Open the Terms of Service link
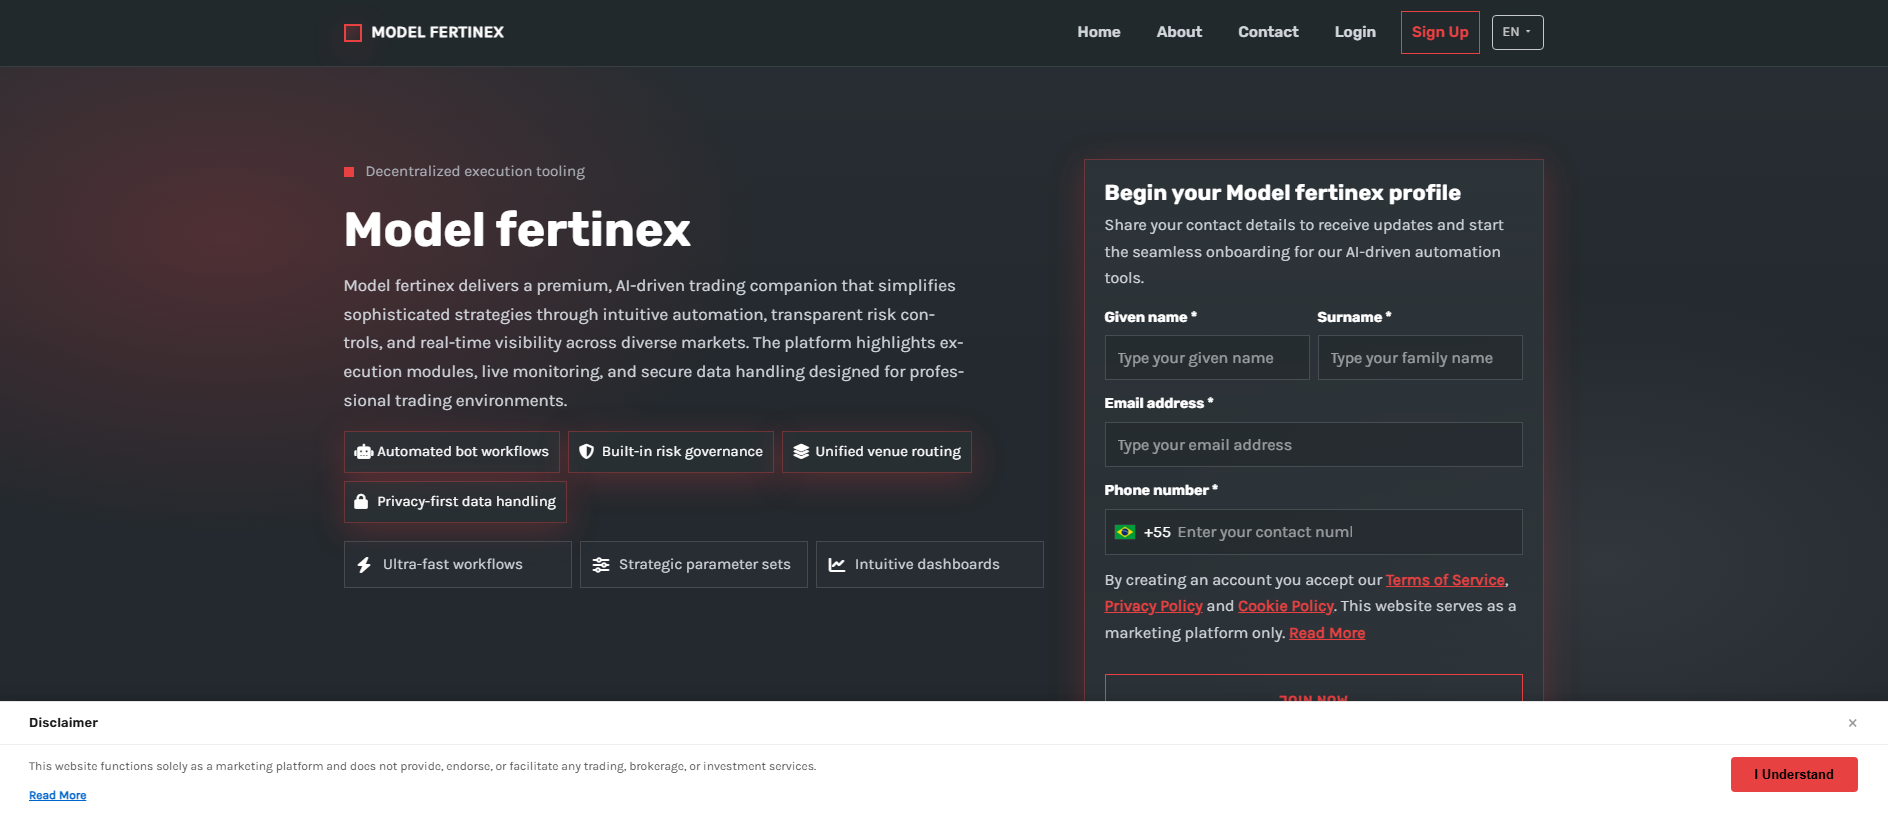Viewport: 1888px width, 818px height. 1445,580
